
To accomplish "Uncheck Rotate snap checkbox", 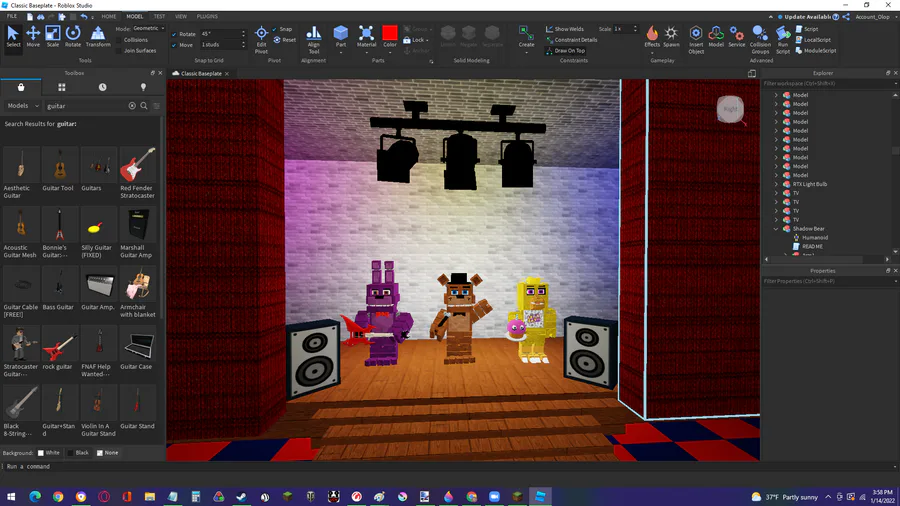I will pos(174,34).
